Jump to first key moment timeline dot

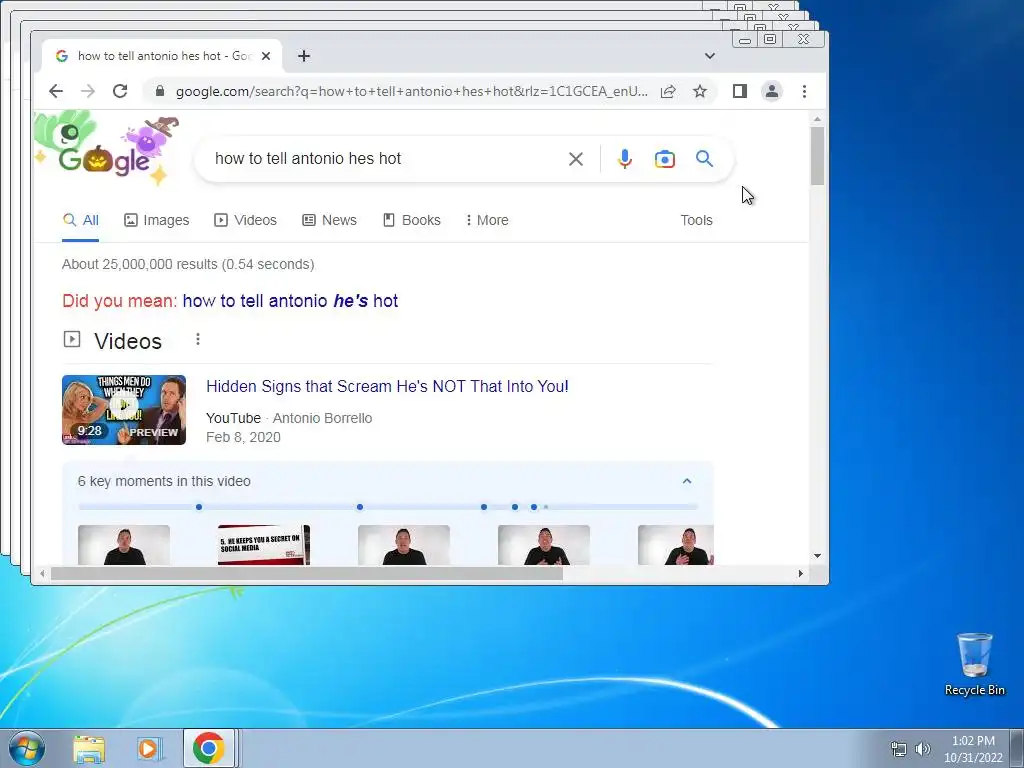coord(199,507)
